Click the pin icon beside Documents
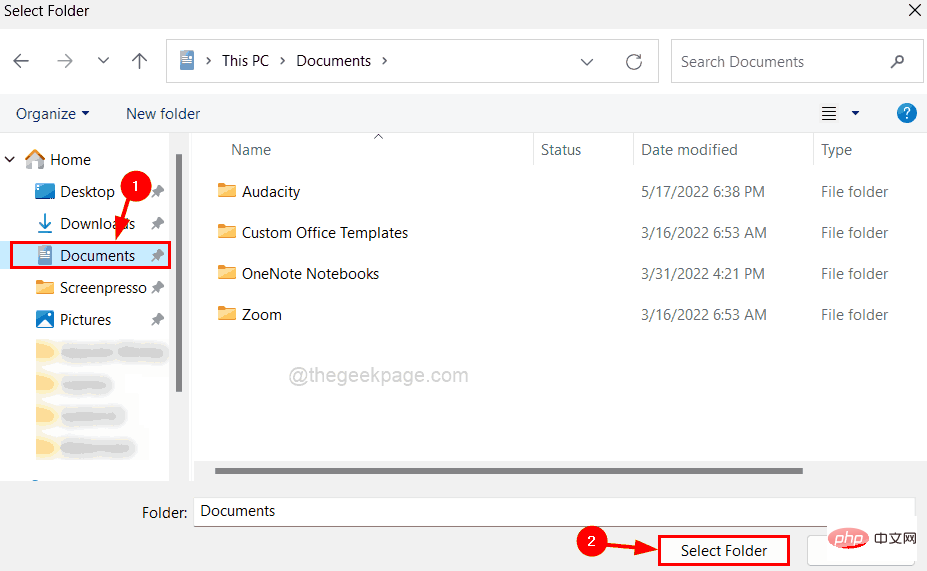The width and height of the screenshot is (927, 571). point(157,255)
